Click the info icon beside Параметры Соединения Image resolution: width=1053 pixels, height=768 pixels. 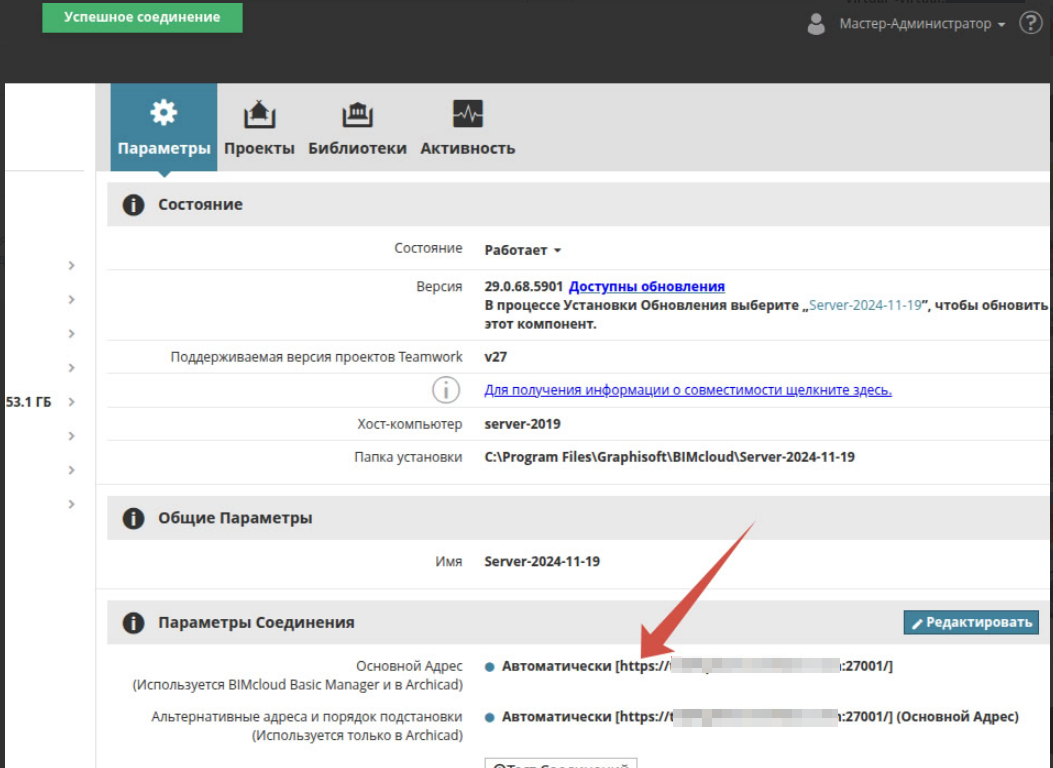coord(132,623)
